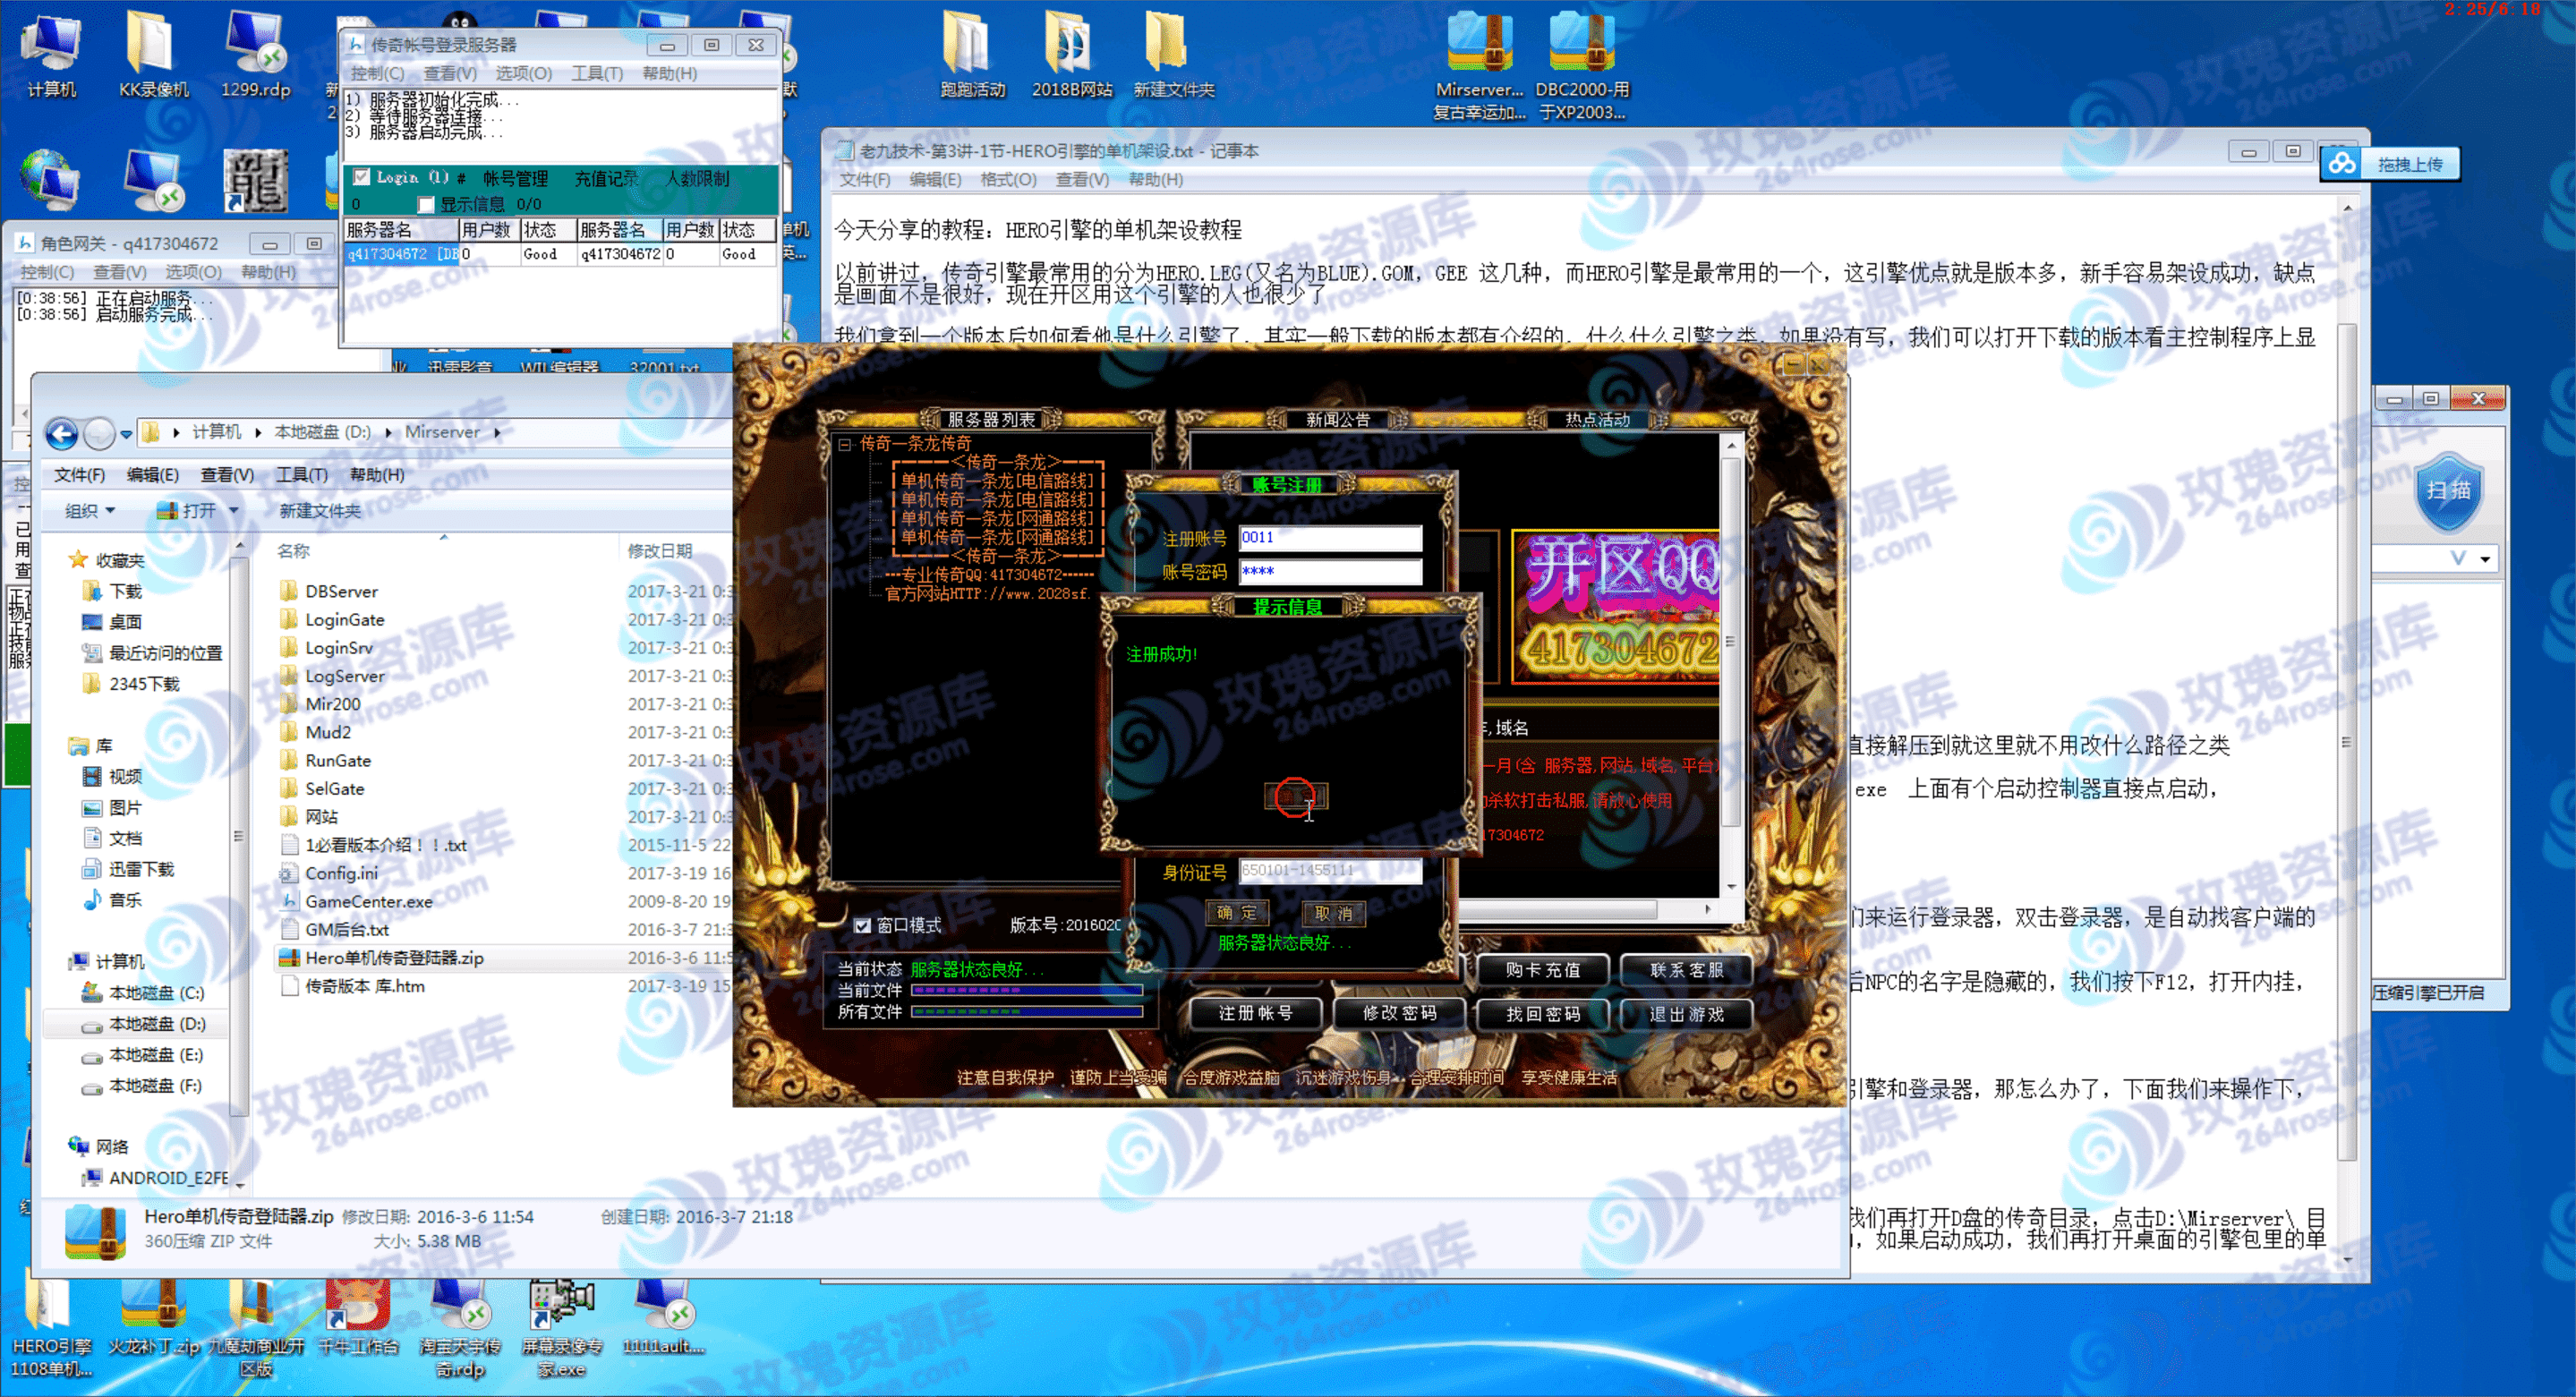Click the Explorer back navigation arrow
The image size is (2576, 1397).
[x=62, y=433]
